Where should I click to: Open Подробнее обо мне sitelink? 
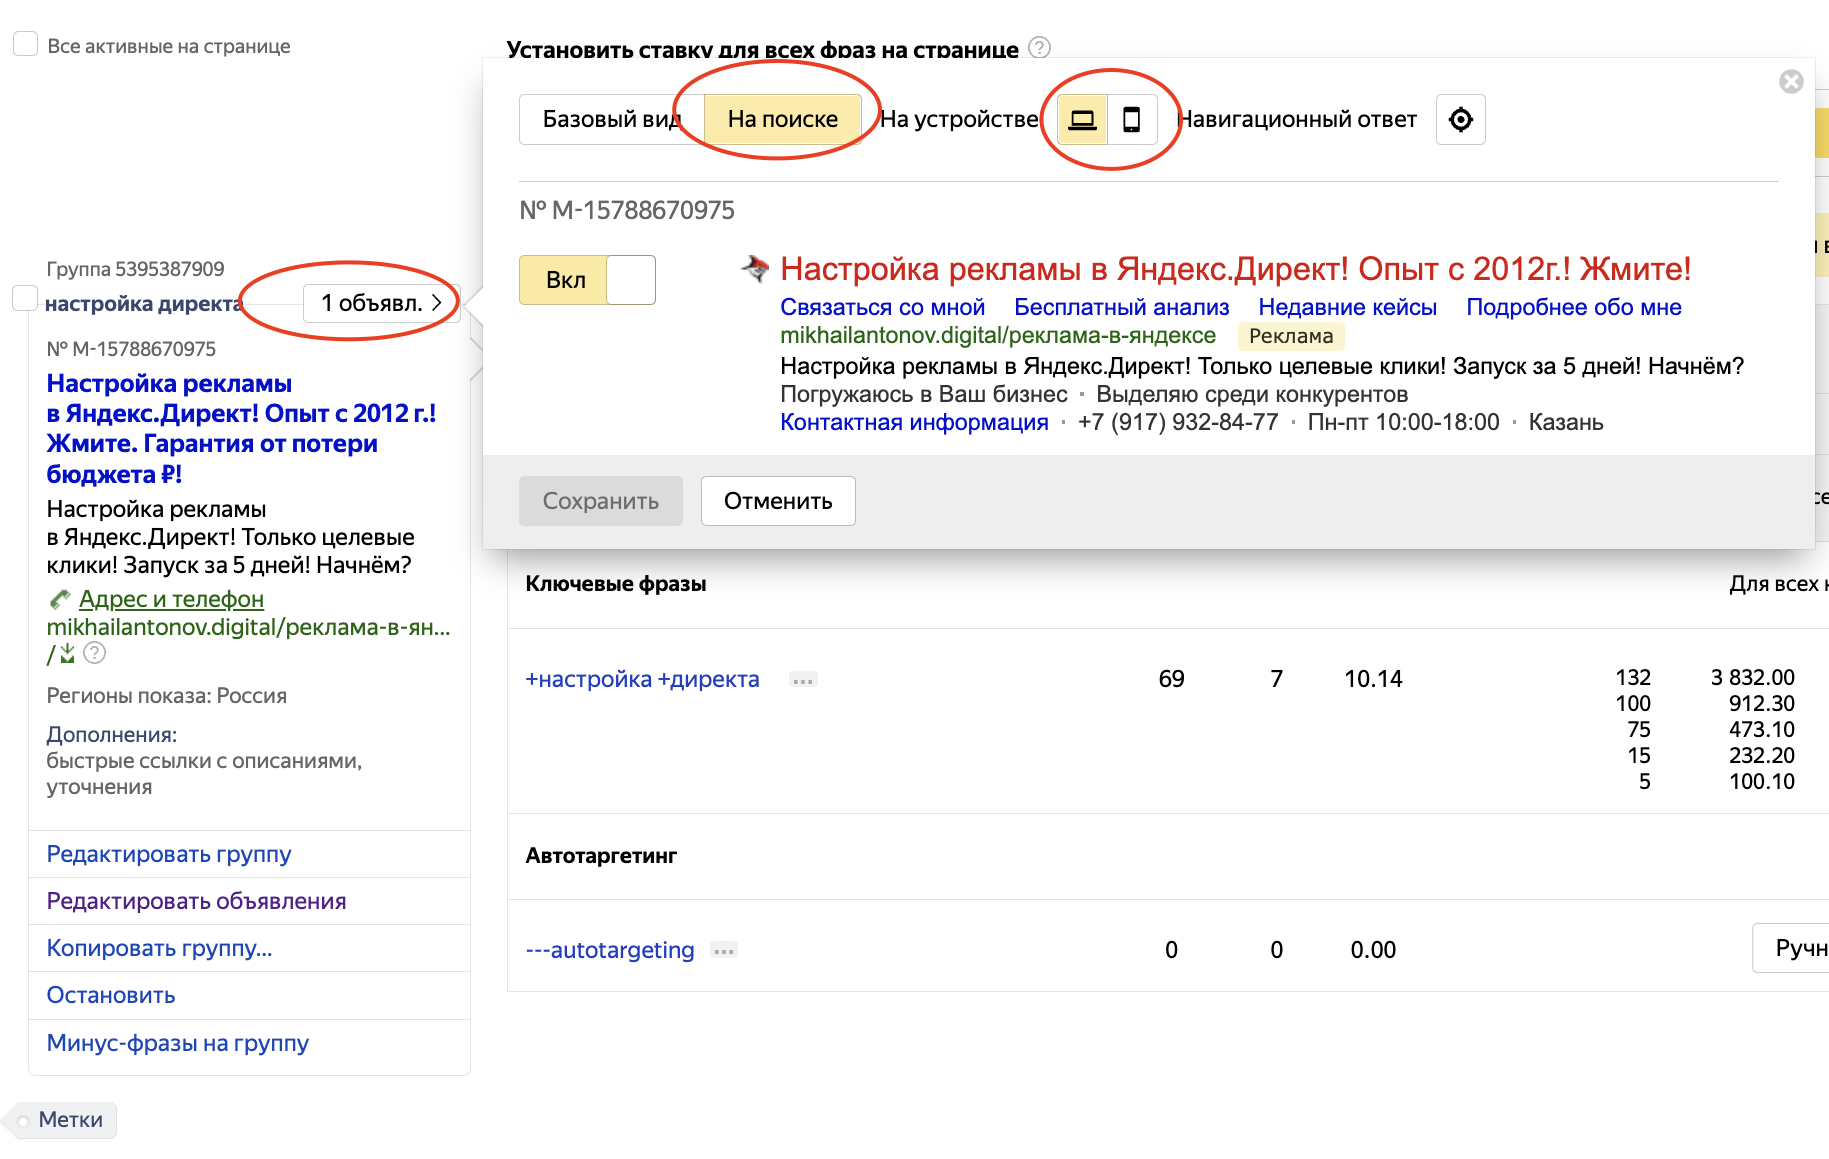1574,307
